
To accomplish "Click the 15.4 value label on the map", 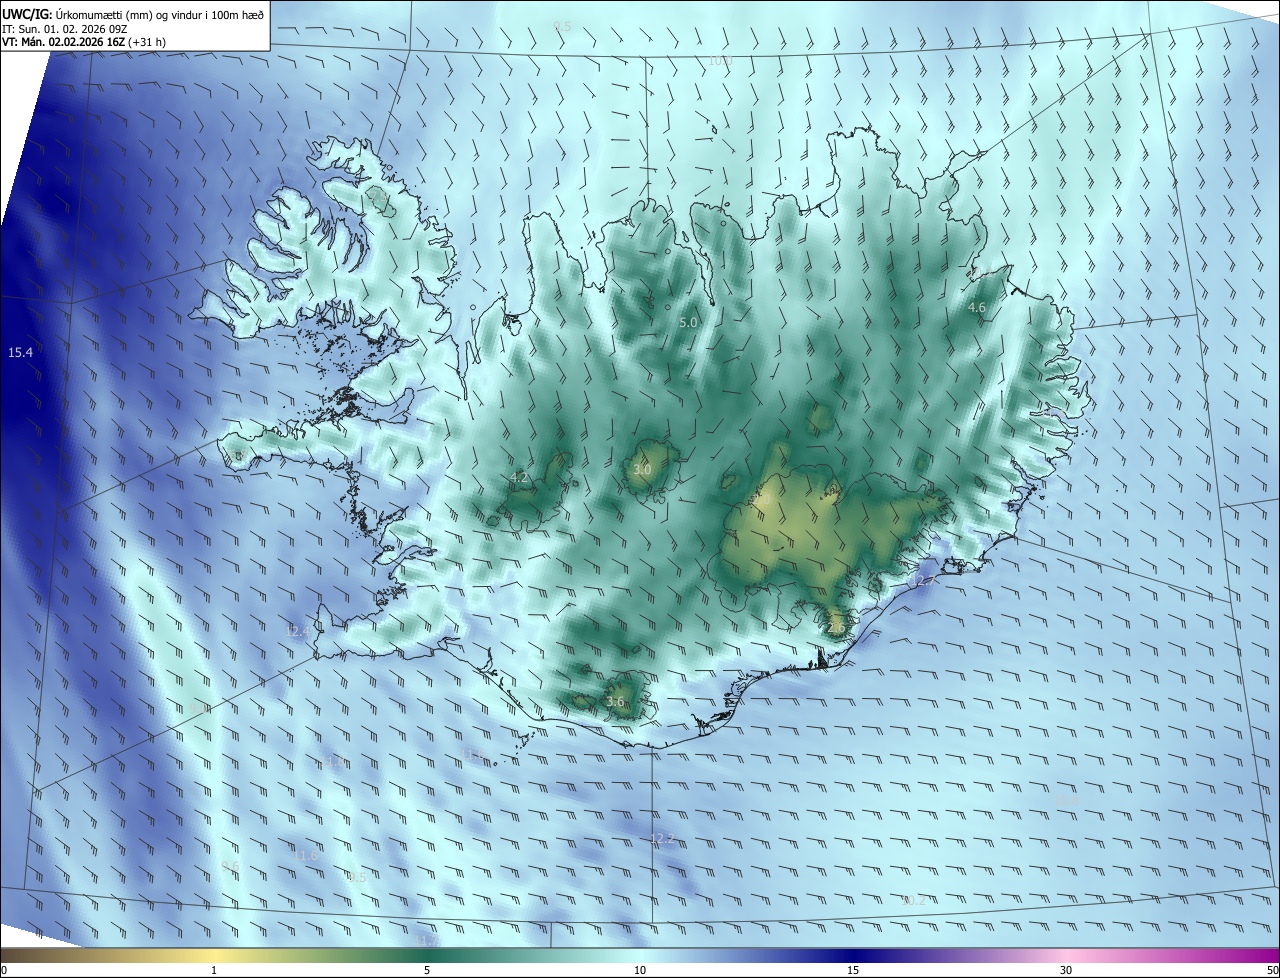I will (x=20, y=353).
